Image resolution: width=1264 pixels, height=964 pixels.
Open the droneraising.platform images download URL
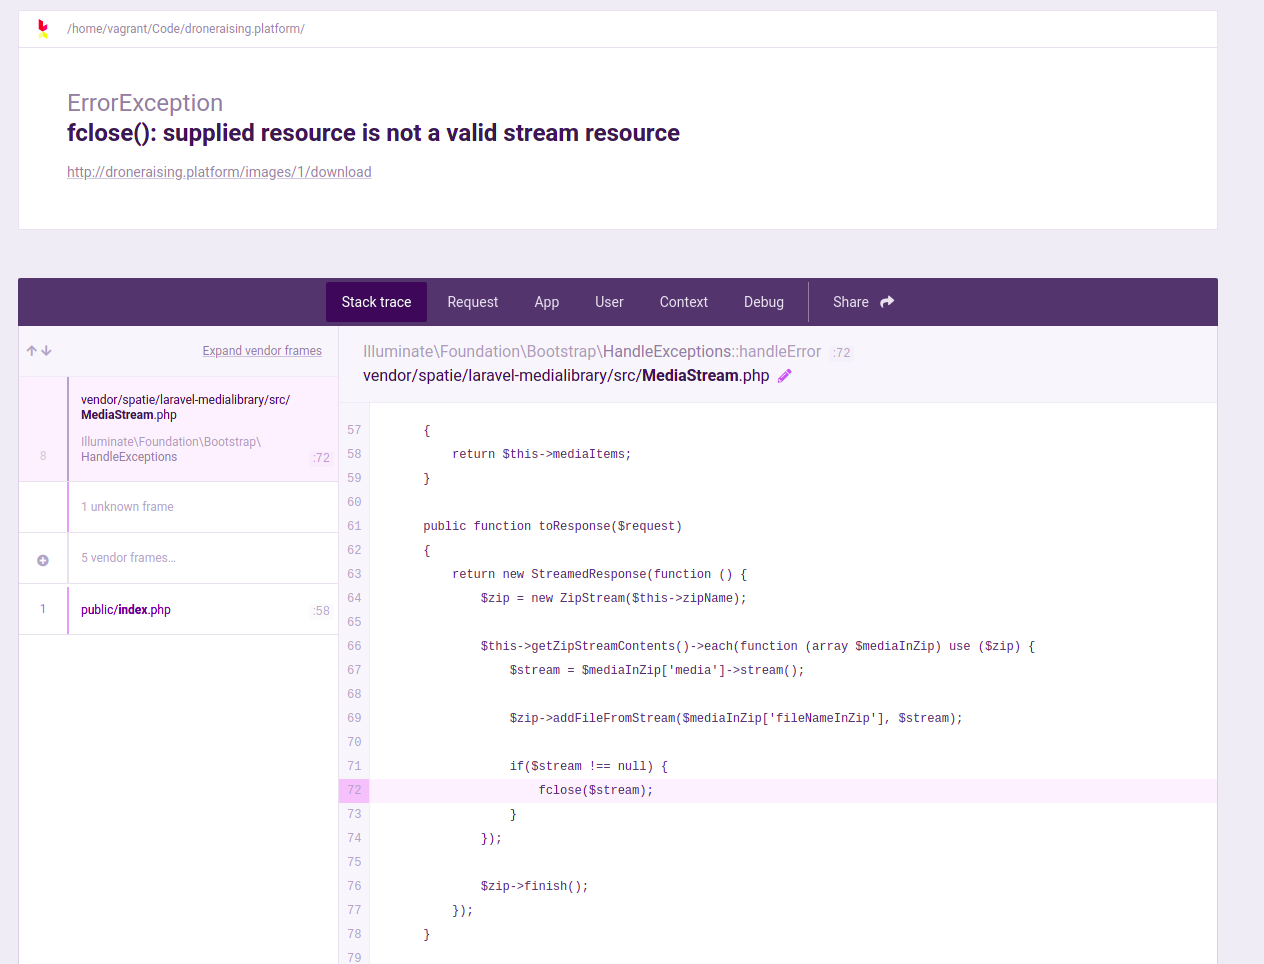[x=219, y=172]
